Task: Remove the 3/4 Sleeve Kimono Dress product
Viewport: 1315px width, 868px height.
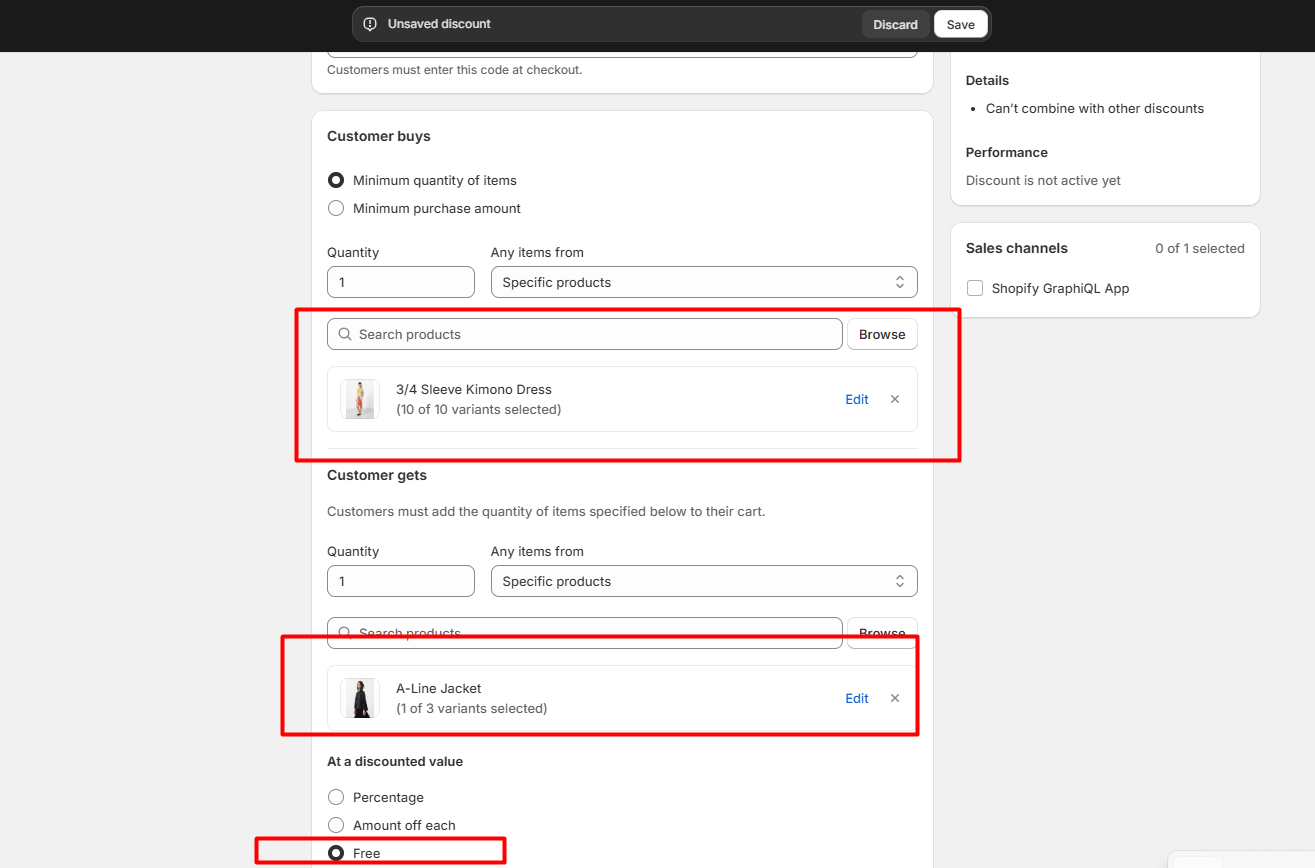Action: pos(895,399)
